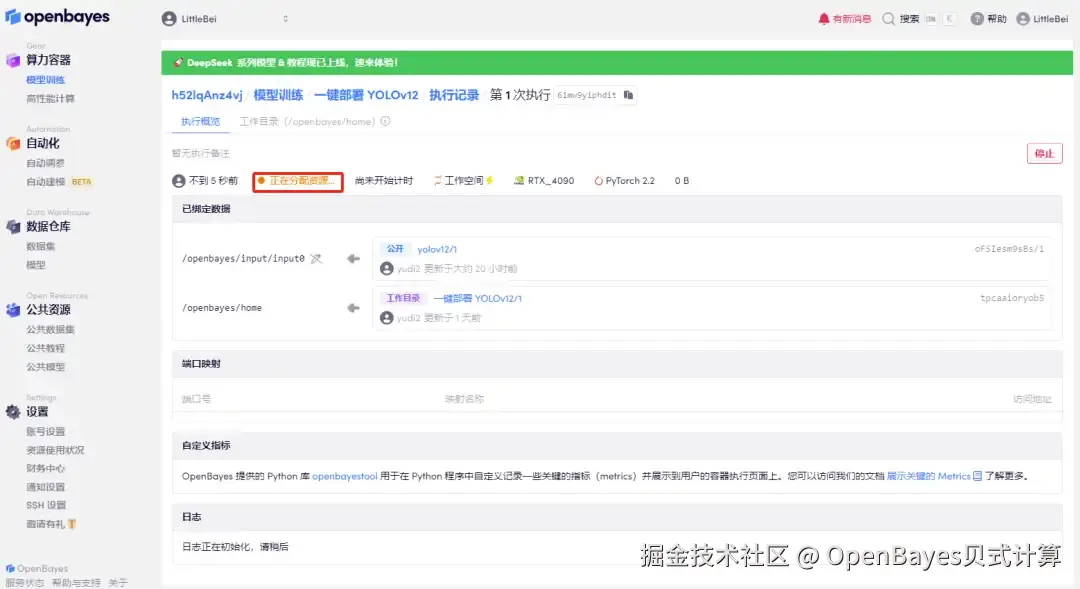This screenshot has height=589, width=1080.
Task: Click the gift icon beside 邀请有礼
Action: tap(72, 524)
